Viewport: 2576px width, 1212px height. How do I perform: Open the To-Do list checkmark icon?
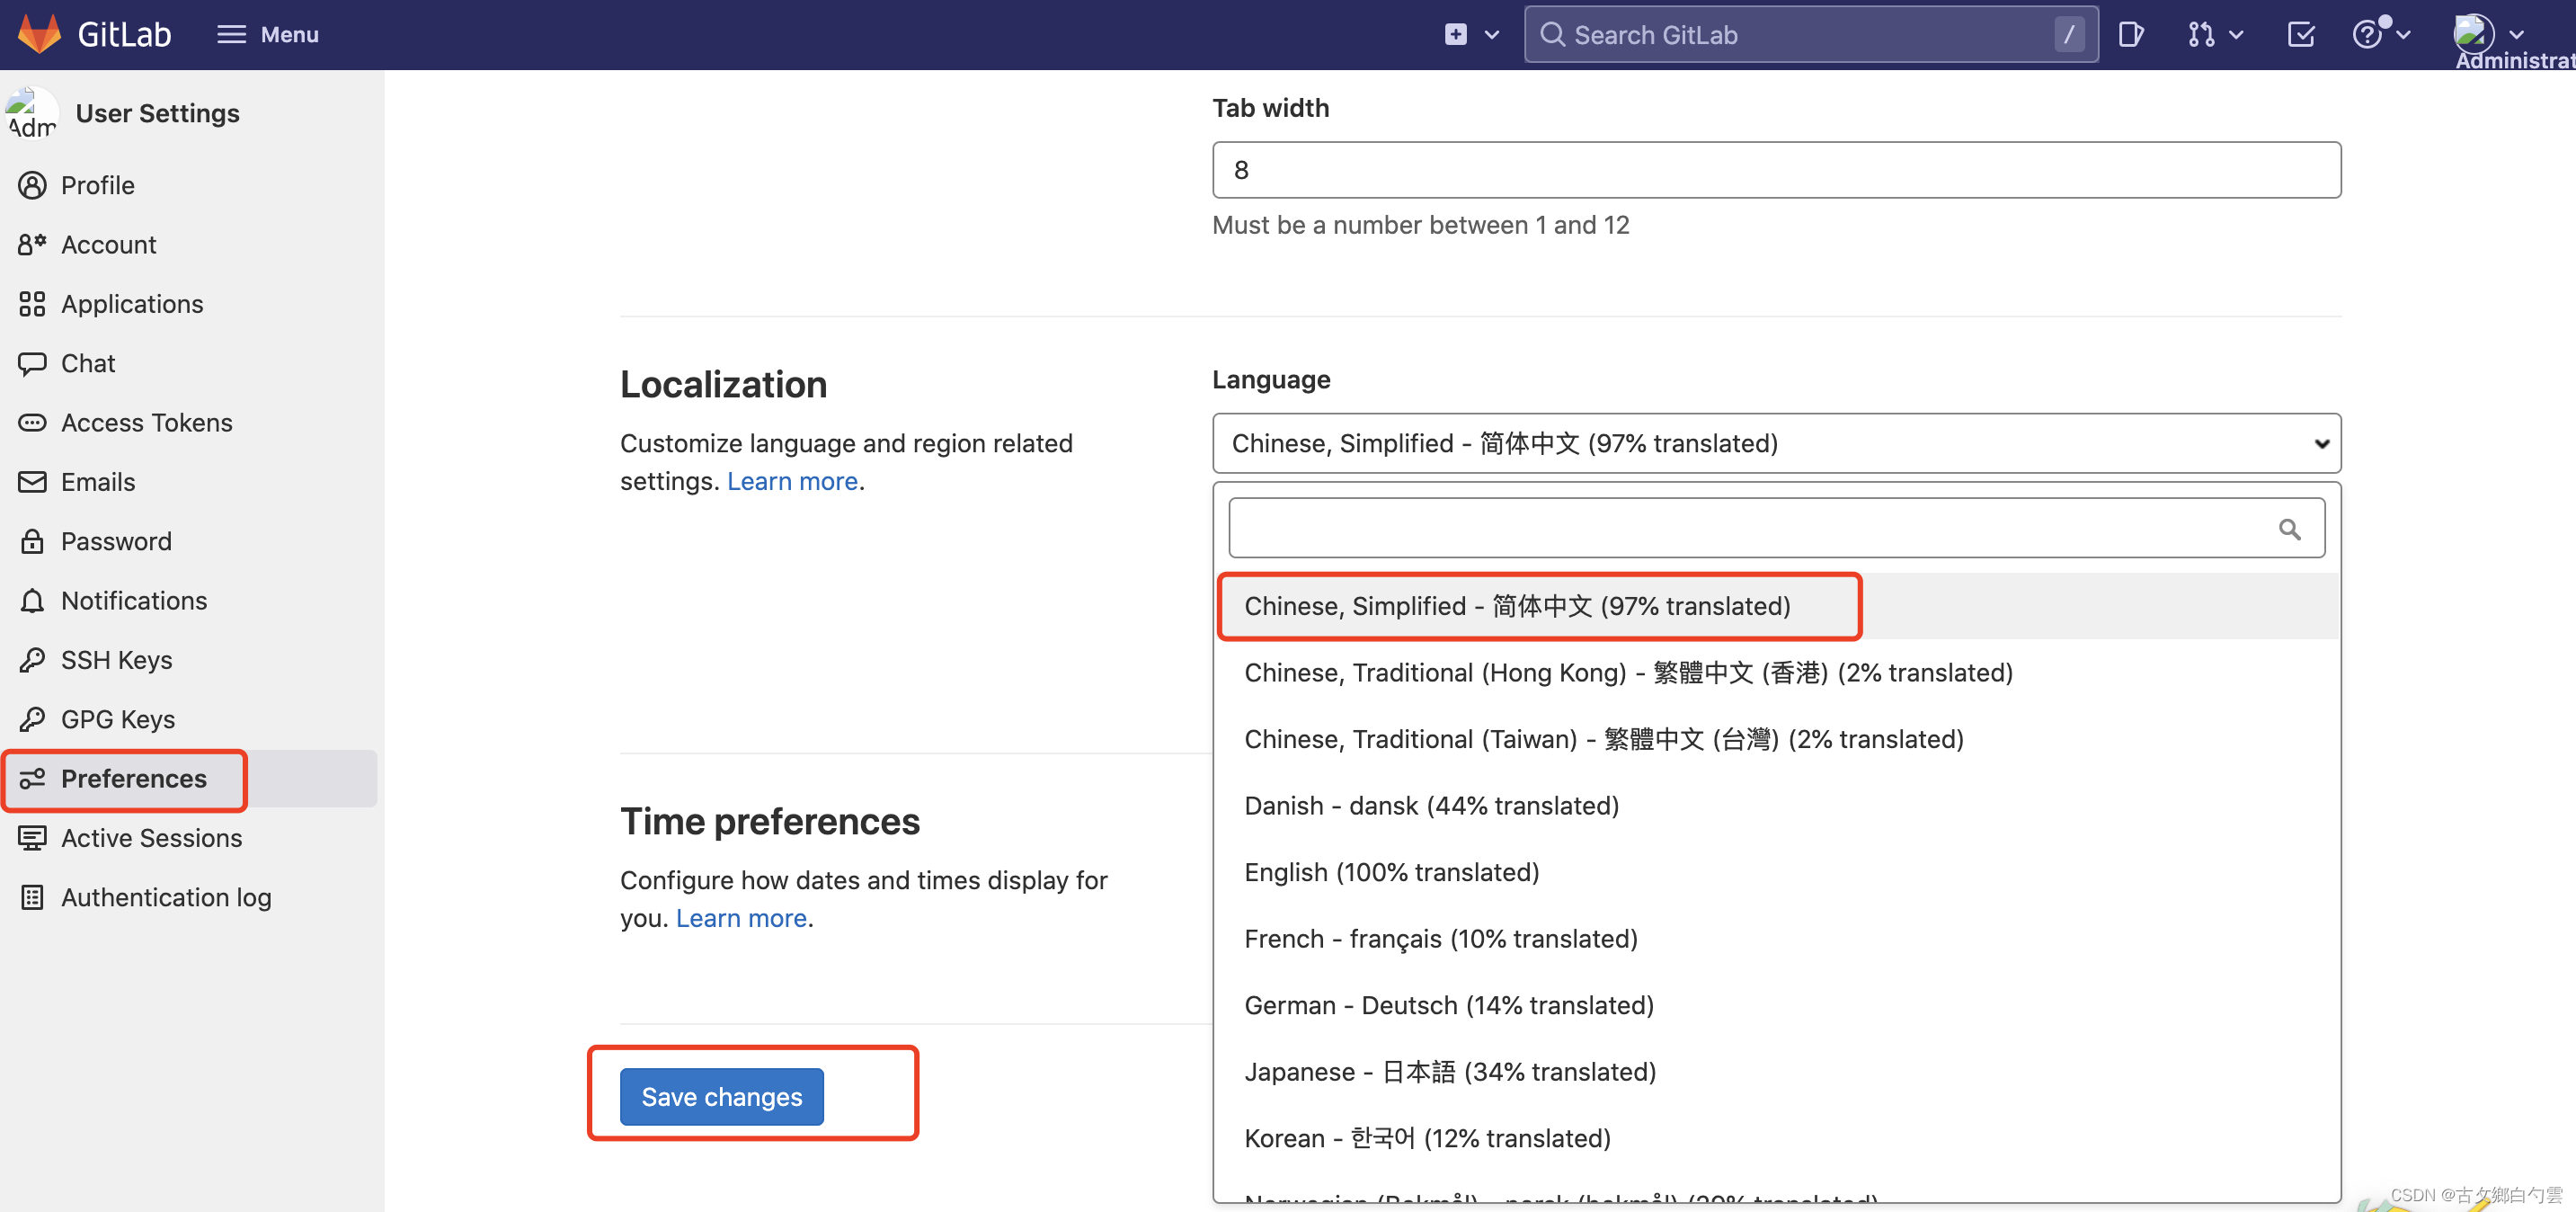pyautogui.click(x=2300, y=35)
